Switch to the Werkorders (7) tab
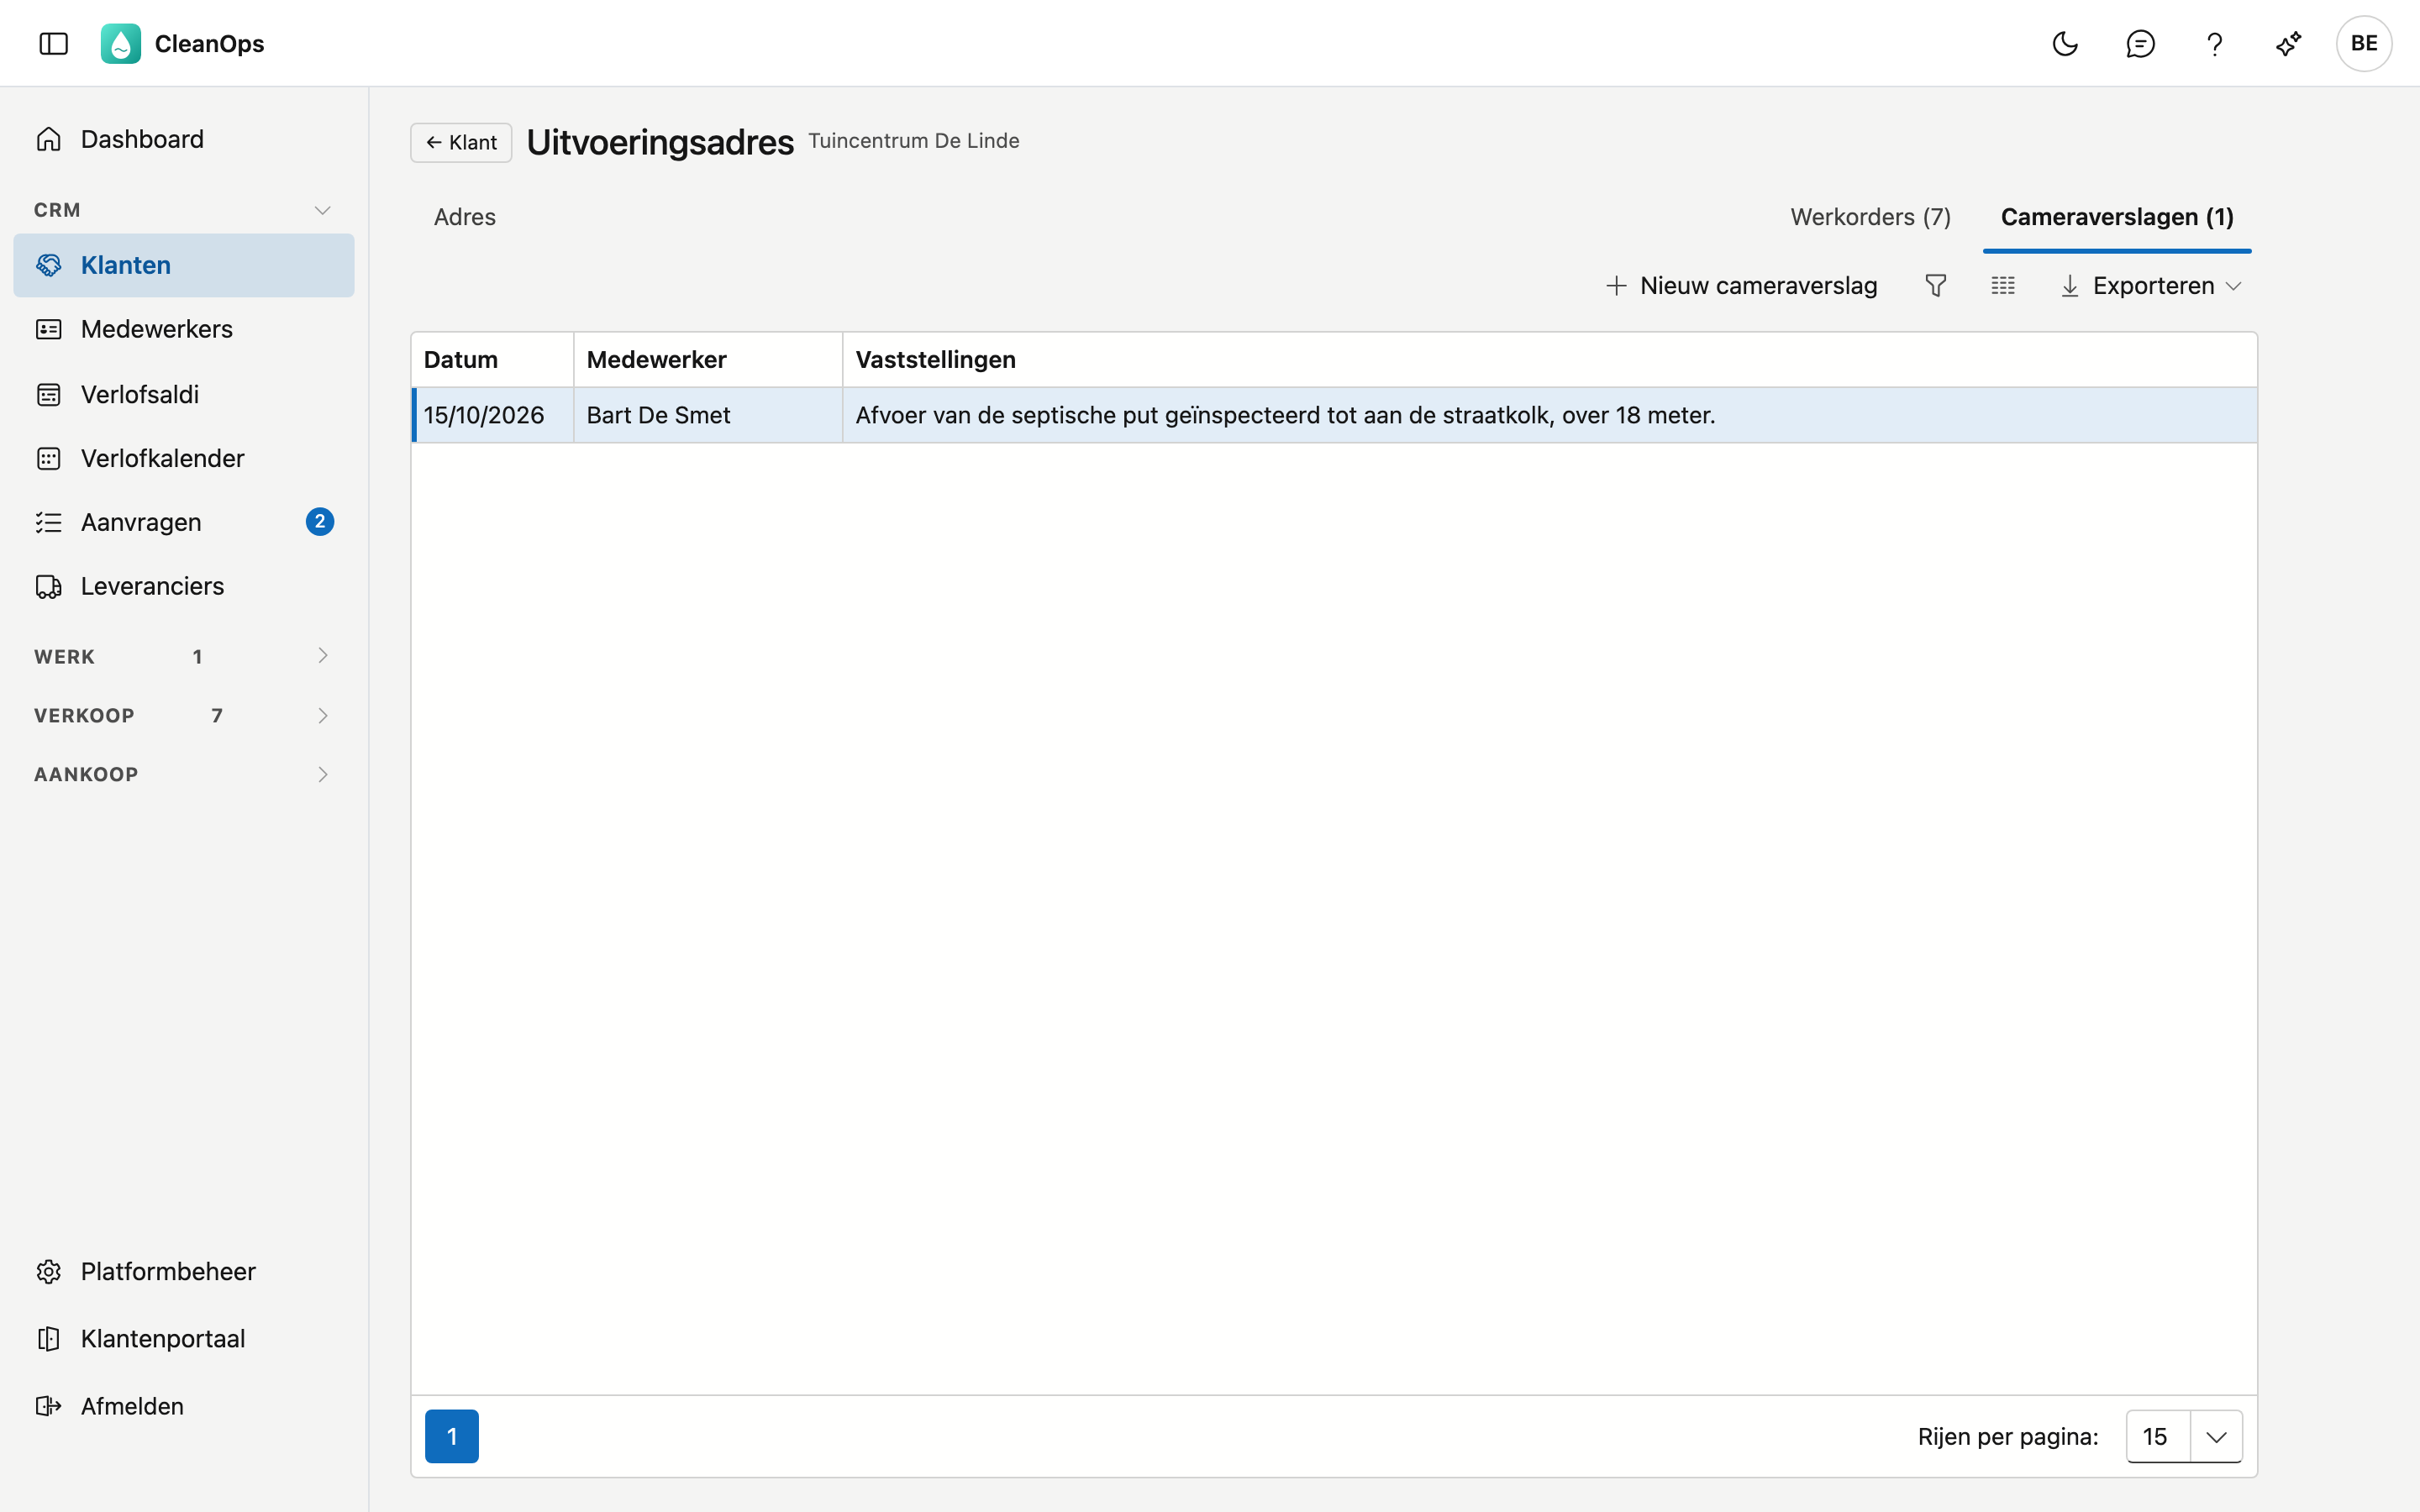Screen dimensions: 2420x1512 [1870, 217]
